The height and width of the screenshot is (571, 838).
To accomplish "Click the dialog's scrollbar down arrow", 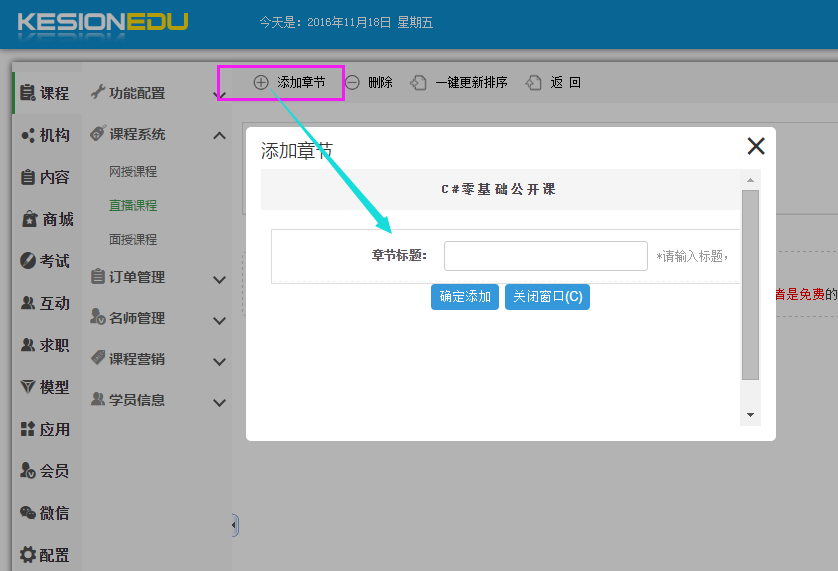I will click(x=750, y=415).
